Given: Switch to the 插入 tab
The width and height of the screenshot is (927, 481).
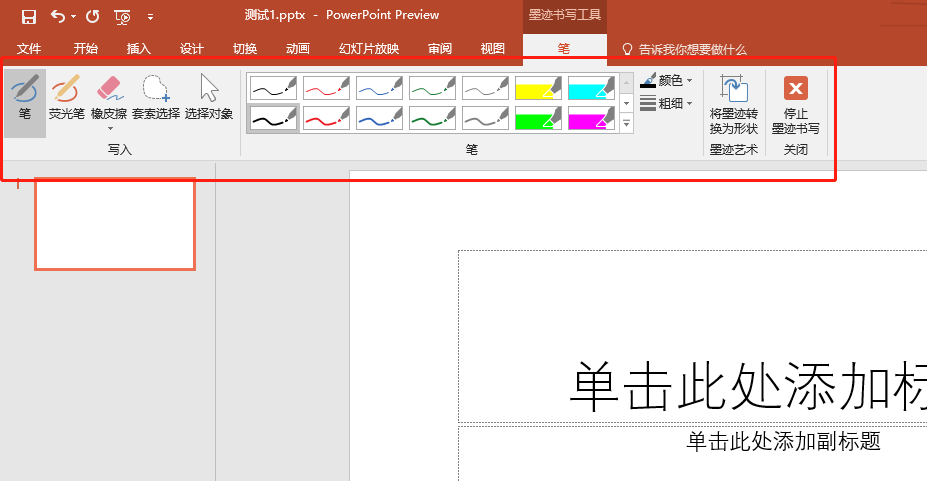Looking at the screenshot, I should [138, 48].
